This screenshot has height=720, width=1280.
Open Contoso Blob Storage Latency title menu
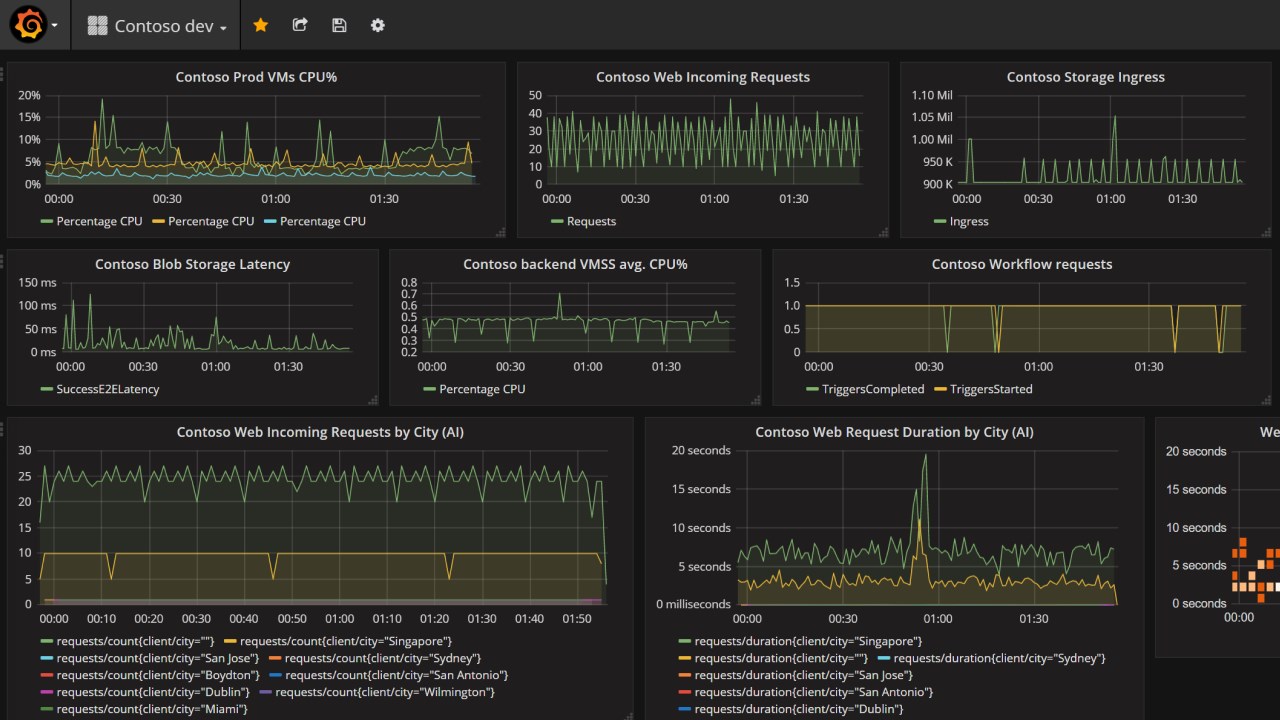(192, 264)
